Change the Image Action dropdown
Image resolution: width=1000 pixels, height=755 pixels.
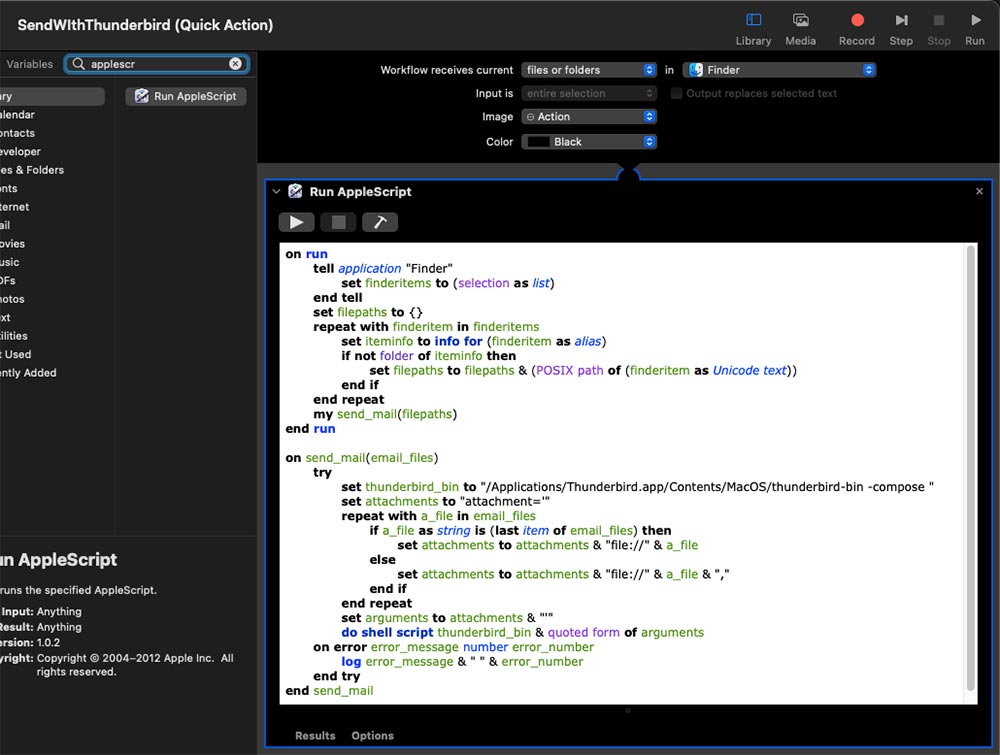click(589, 117)
